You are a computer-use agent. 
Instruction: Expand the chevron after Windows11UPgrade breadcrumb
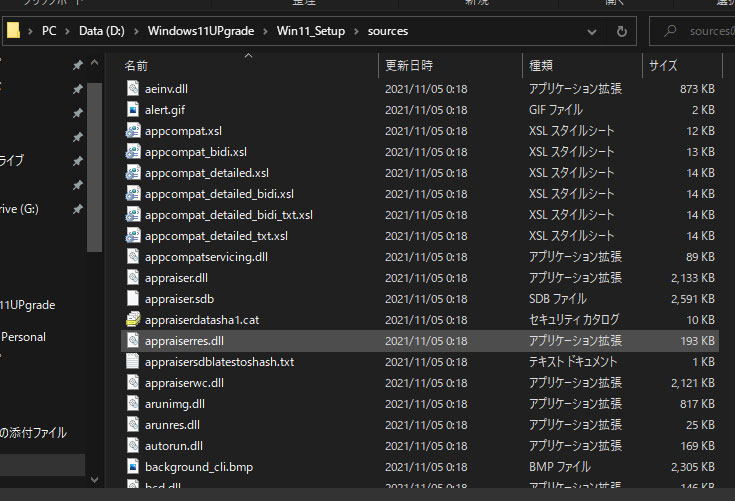265,31
